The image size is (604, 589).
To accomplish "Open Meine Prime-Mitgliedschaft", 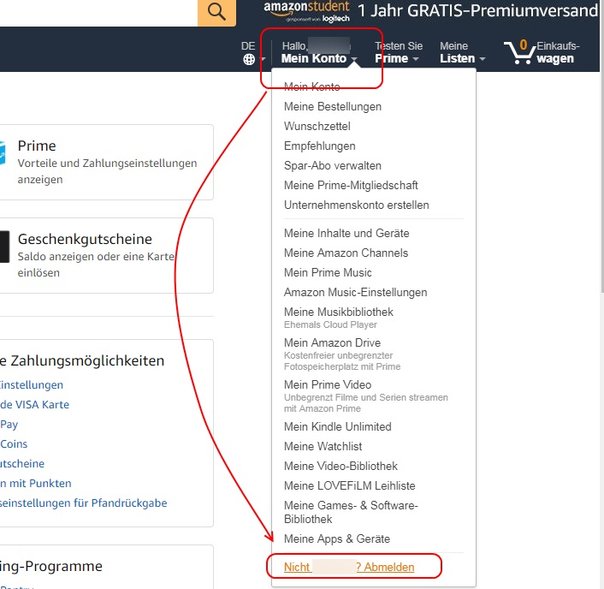I will tap(351, 185).
